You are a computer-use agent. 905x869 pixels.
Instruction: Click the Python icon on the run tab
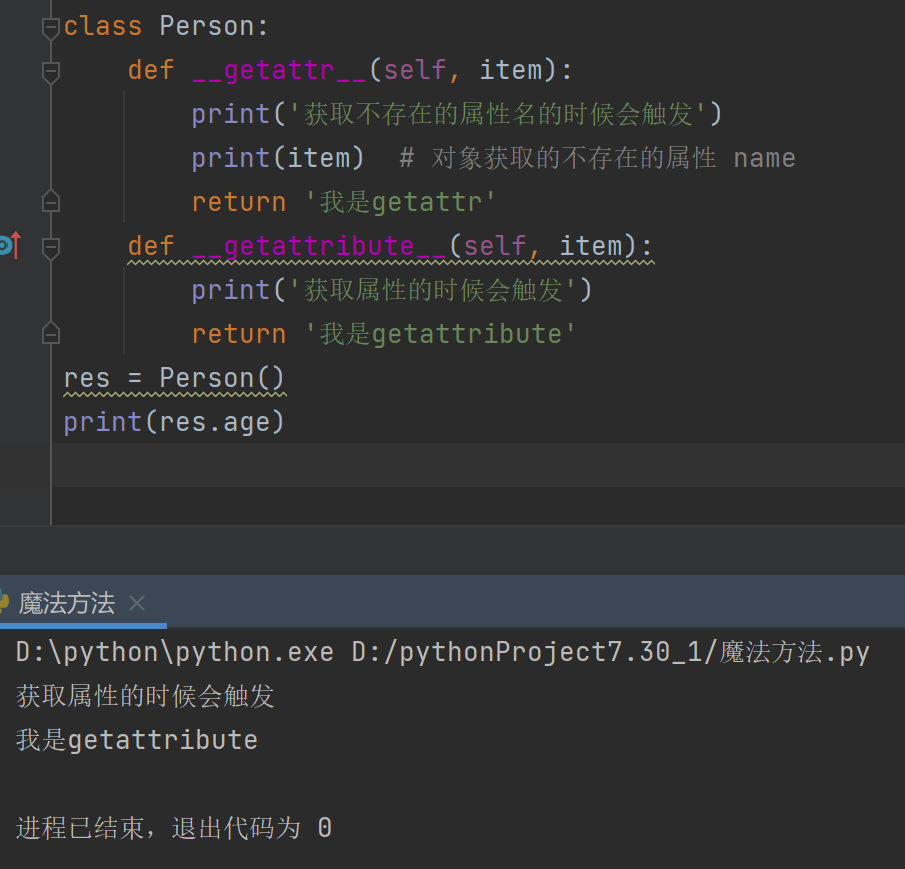pos(4,601)
